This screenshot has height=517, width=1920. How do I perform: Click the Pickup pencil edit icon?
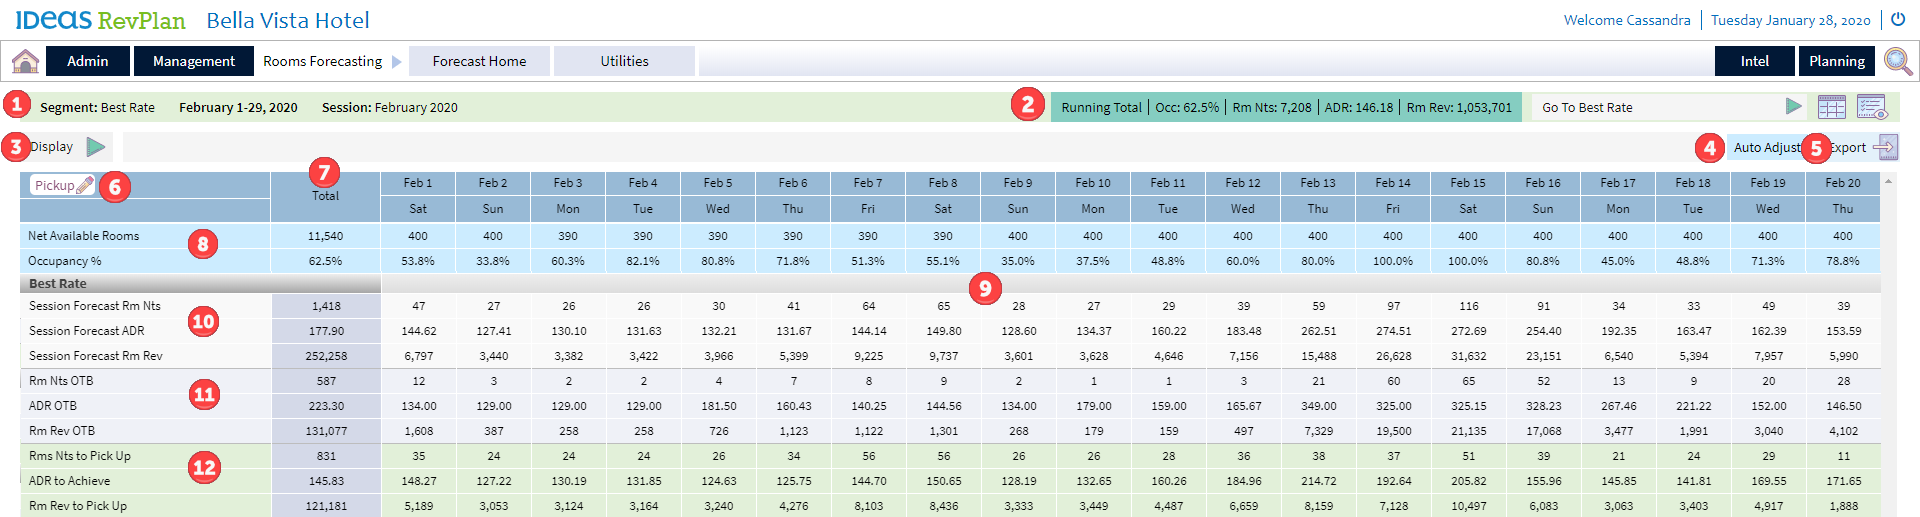pyautogui.click(x=85, y=185)
